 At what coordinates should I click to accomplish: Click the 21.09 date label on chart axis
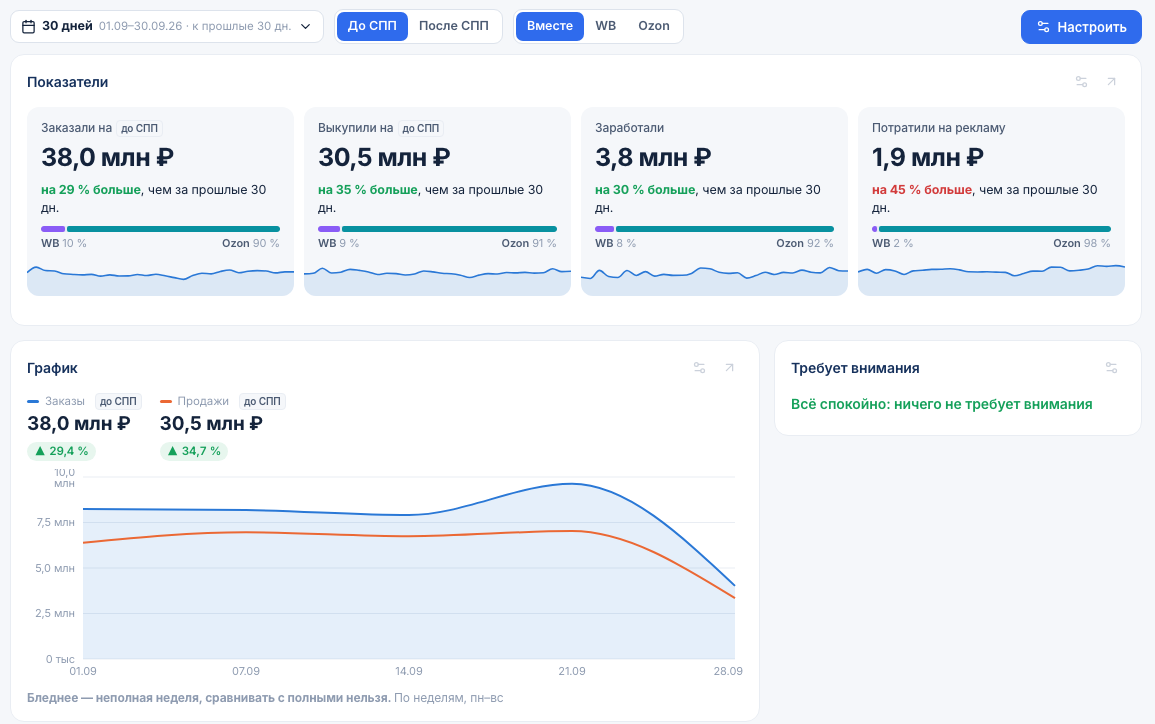point(572,671)
